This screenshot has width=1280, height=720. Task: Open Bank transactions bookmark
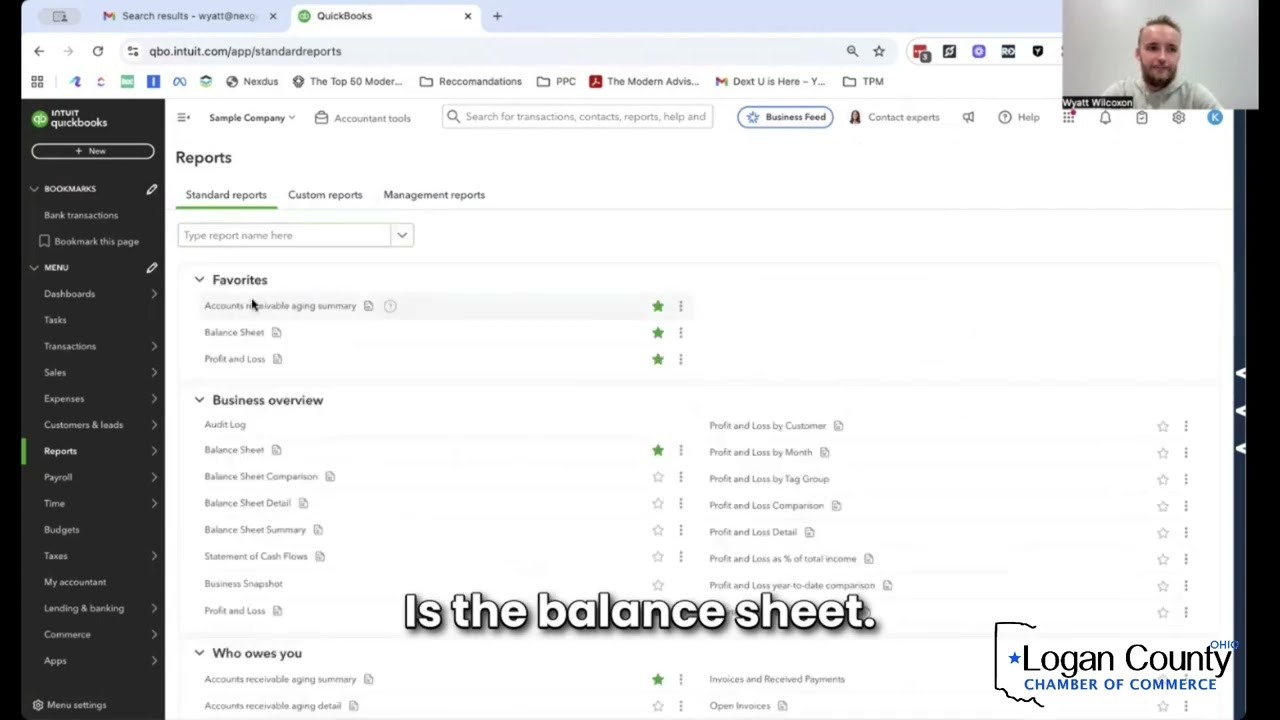[81, 215]
